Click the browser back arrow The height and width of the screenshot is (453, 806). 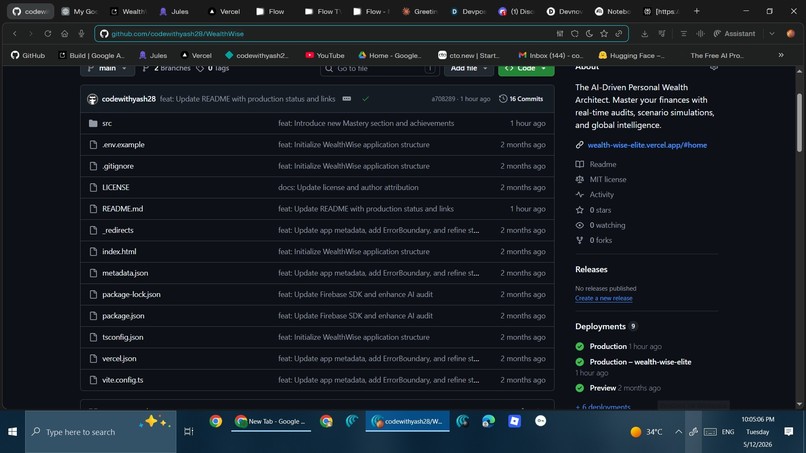pyautogui.click(x=15, y=33)
